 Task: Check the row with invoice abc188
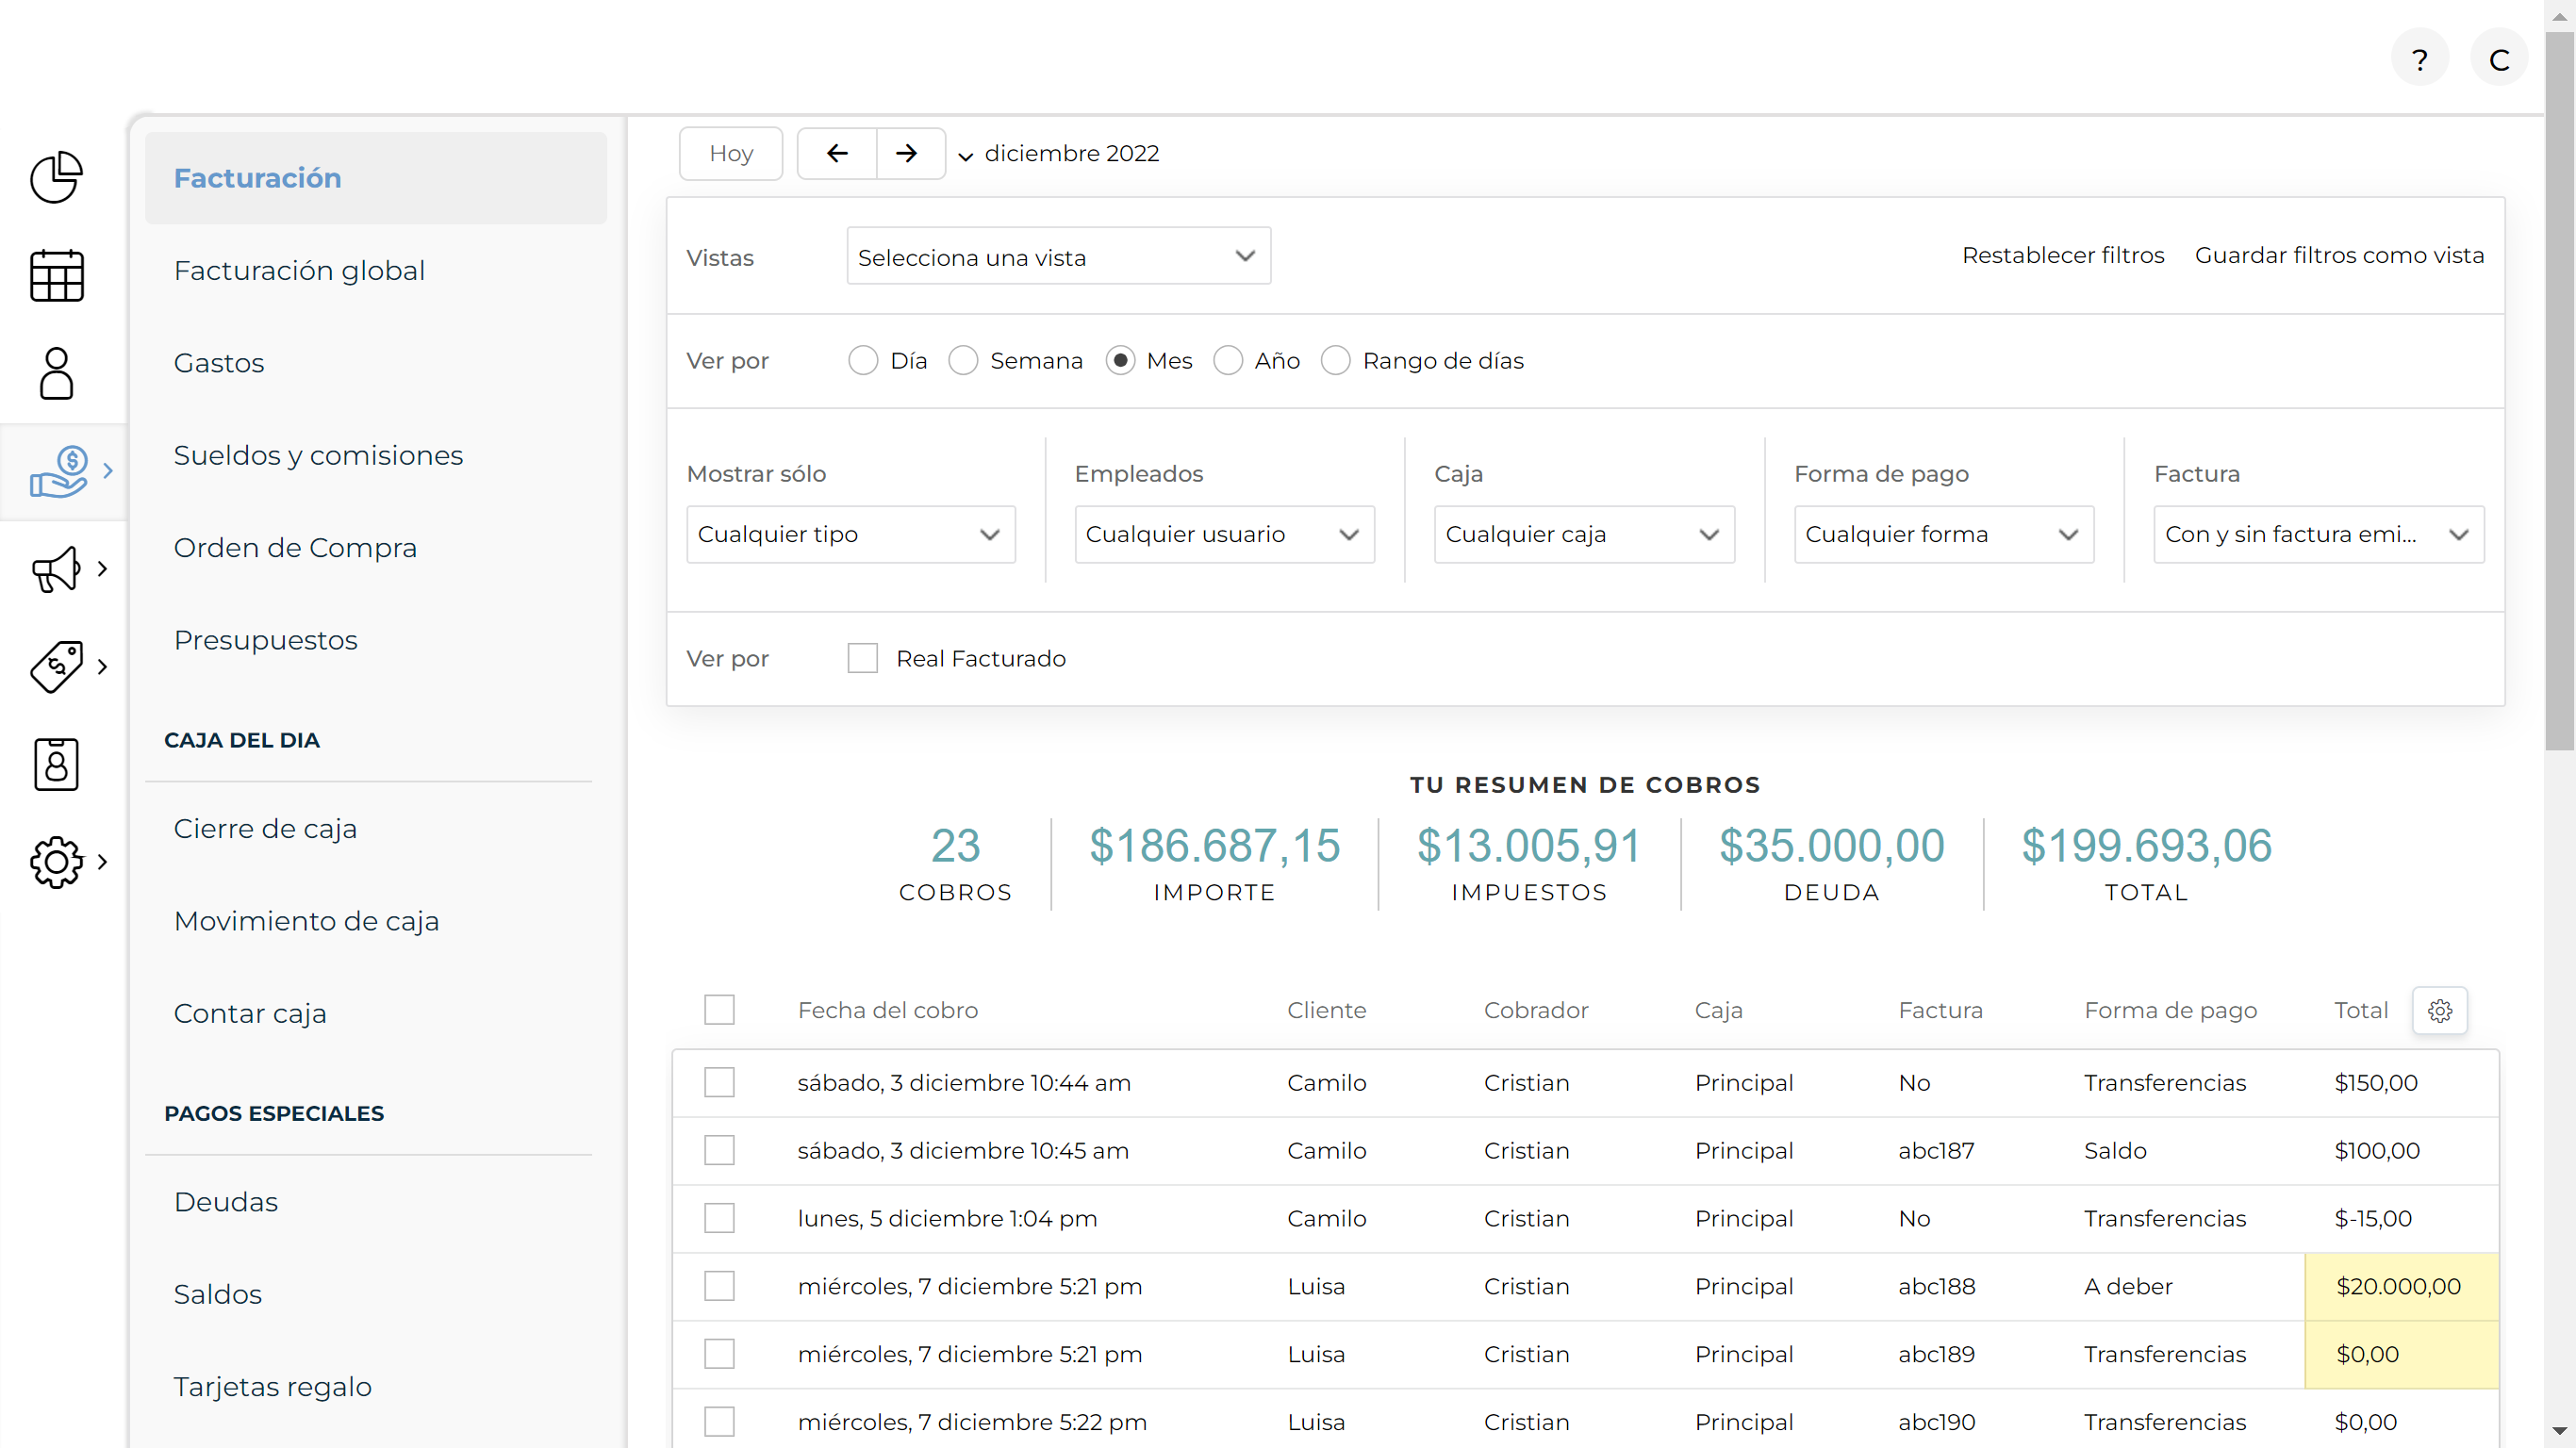click(x=719, y=1286)
